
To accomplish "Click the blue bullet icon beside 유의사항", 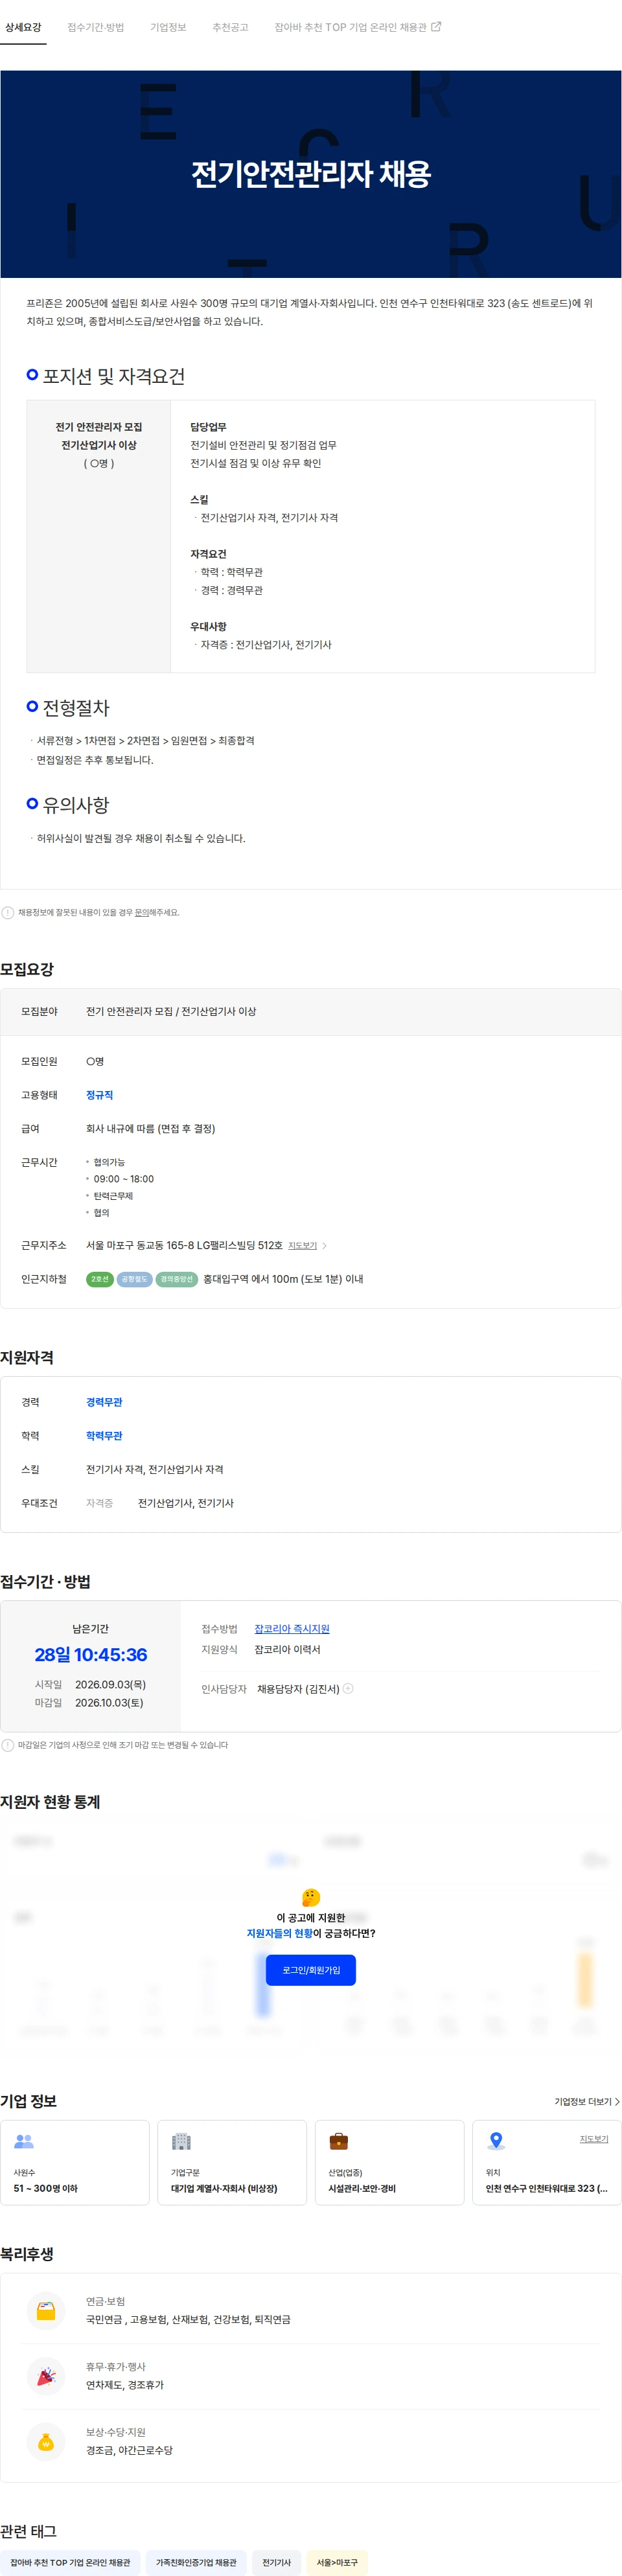I will 33,803.
